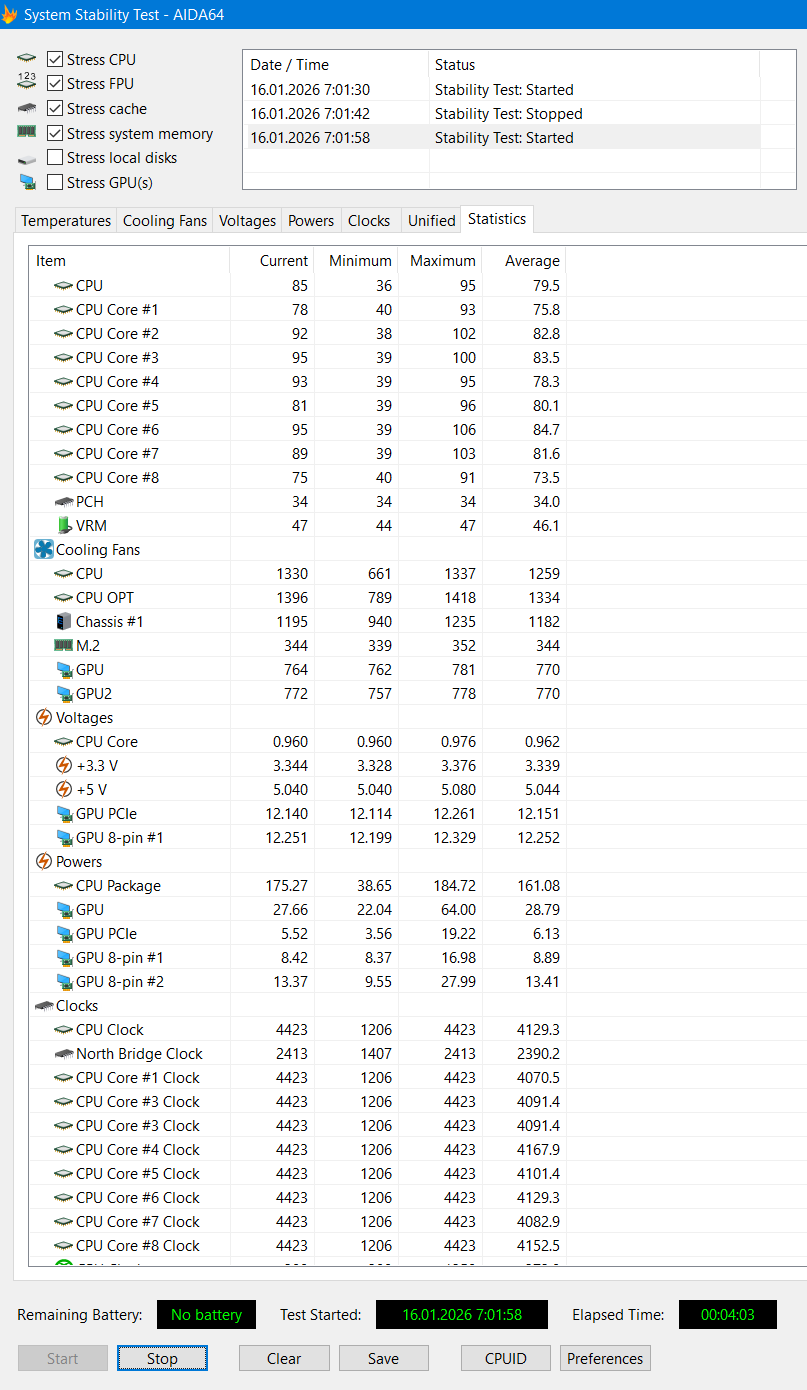Sort by the Item column header
The height and width of the screenshot is (1390, 807).
tap(129, 260)
